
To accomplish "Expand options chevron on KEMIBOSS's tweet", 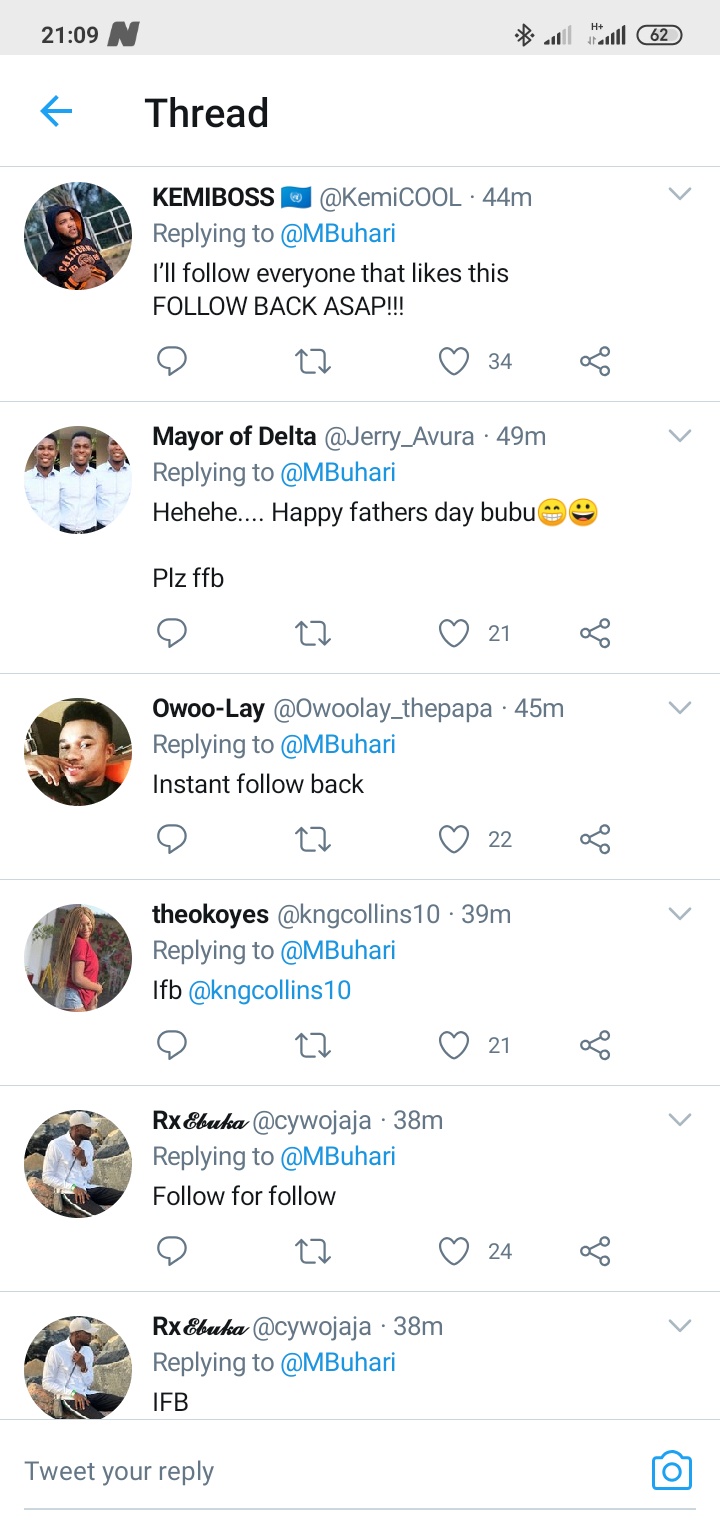I will tap(680, 195).
